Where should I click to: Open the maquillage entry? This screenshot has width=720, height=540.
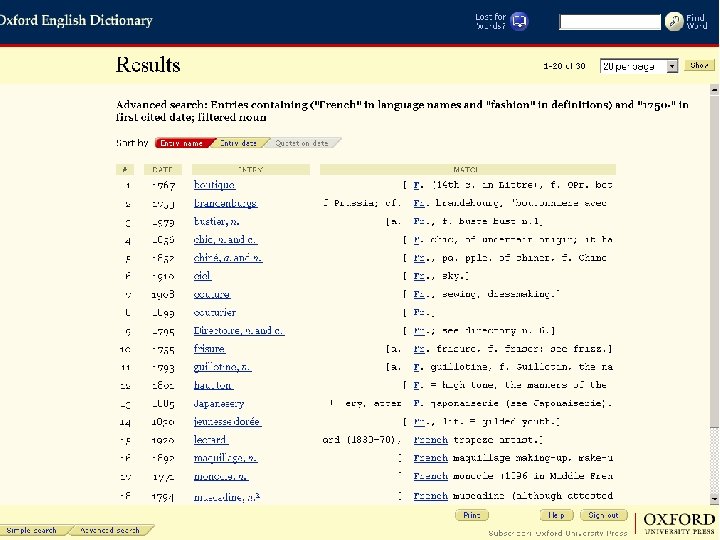tap(225, 458)
